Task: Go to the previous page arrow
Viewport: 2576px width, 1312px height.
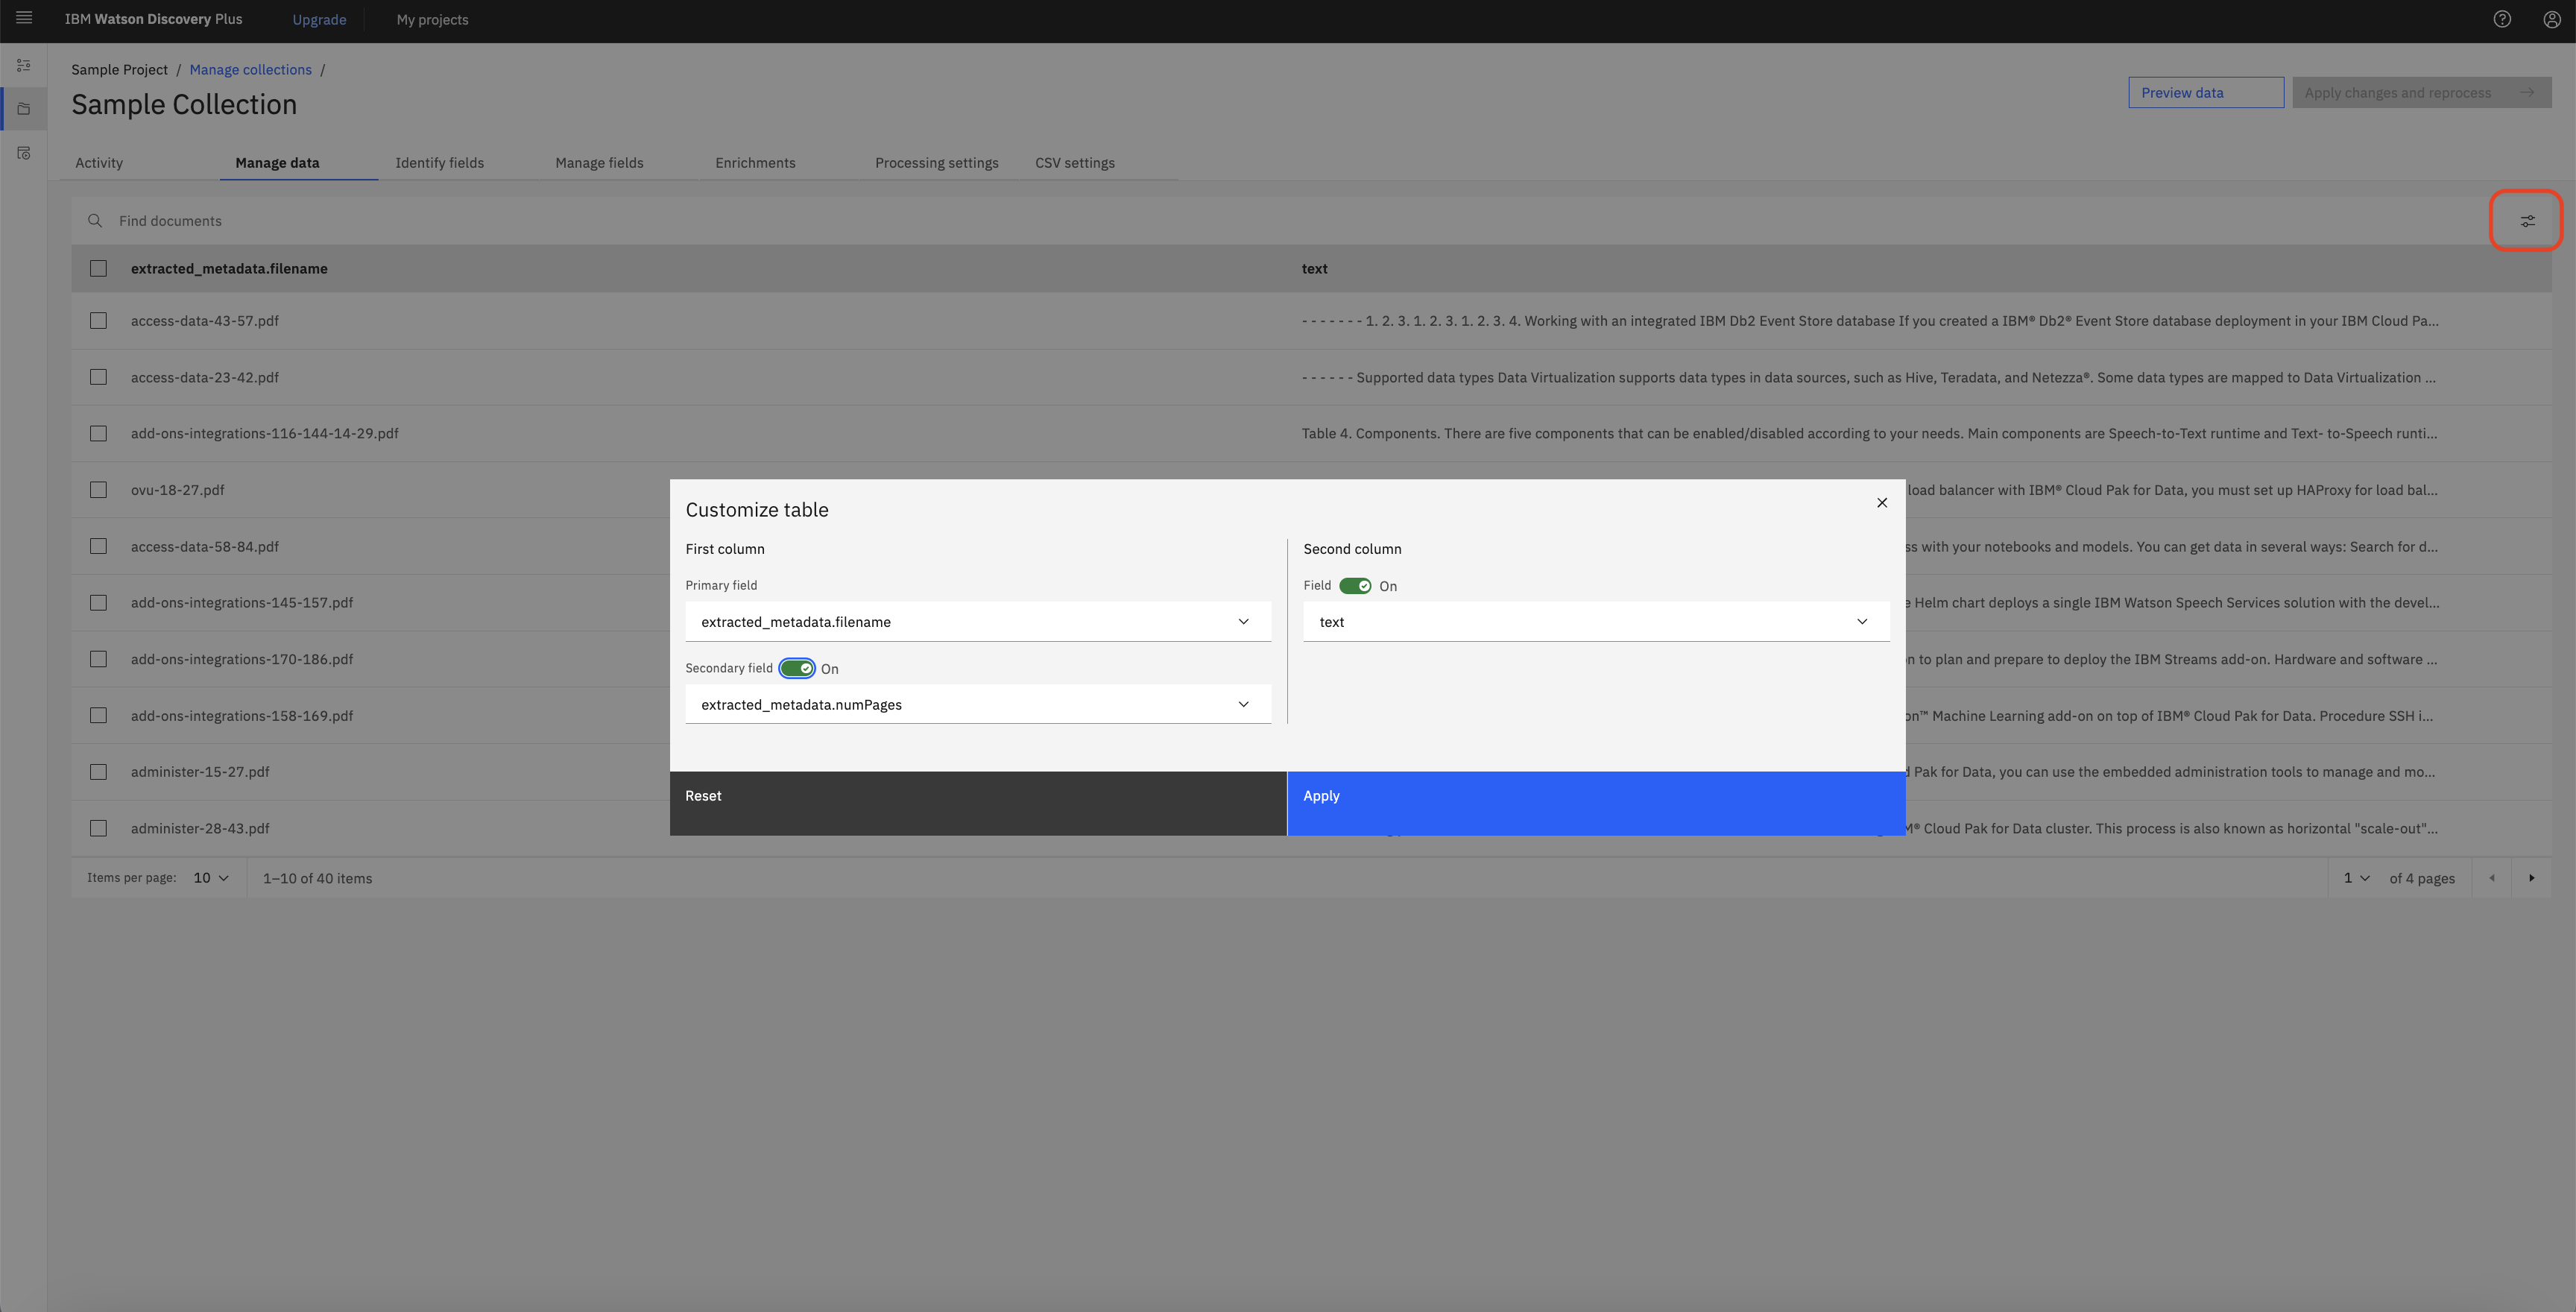Action: point(2492,878)
